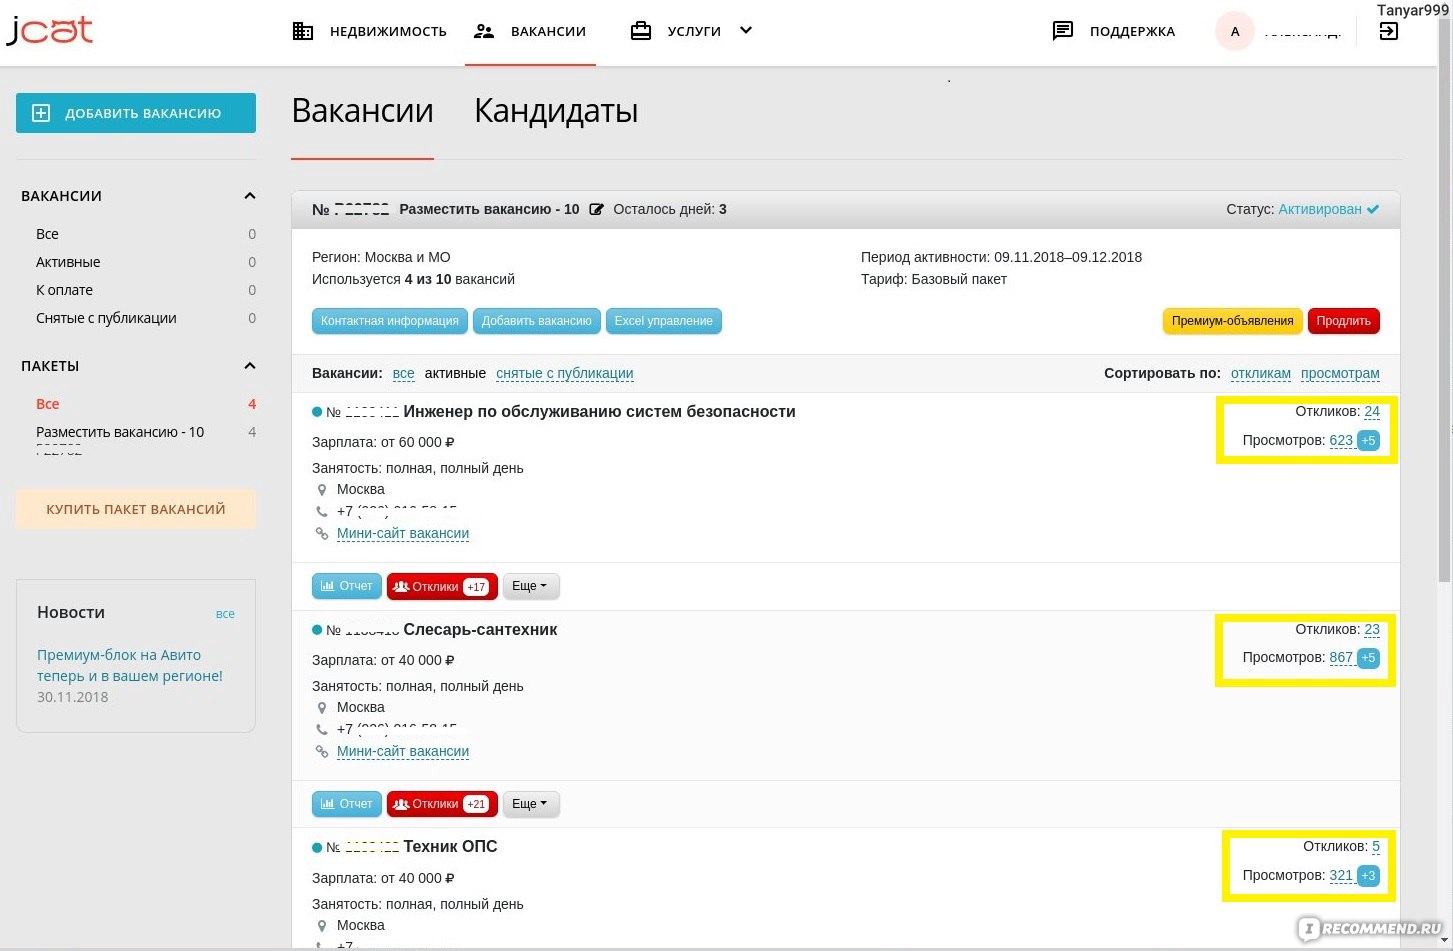Click views count 623 link

pyautogui.click(x=1341, y=440)
